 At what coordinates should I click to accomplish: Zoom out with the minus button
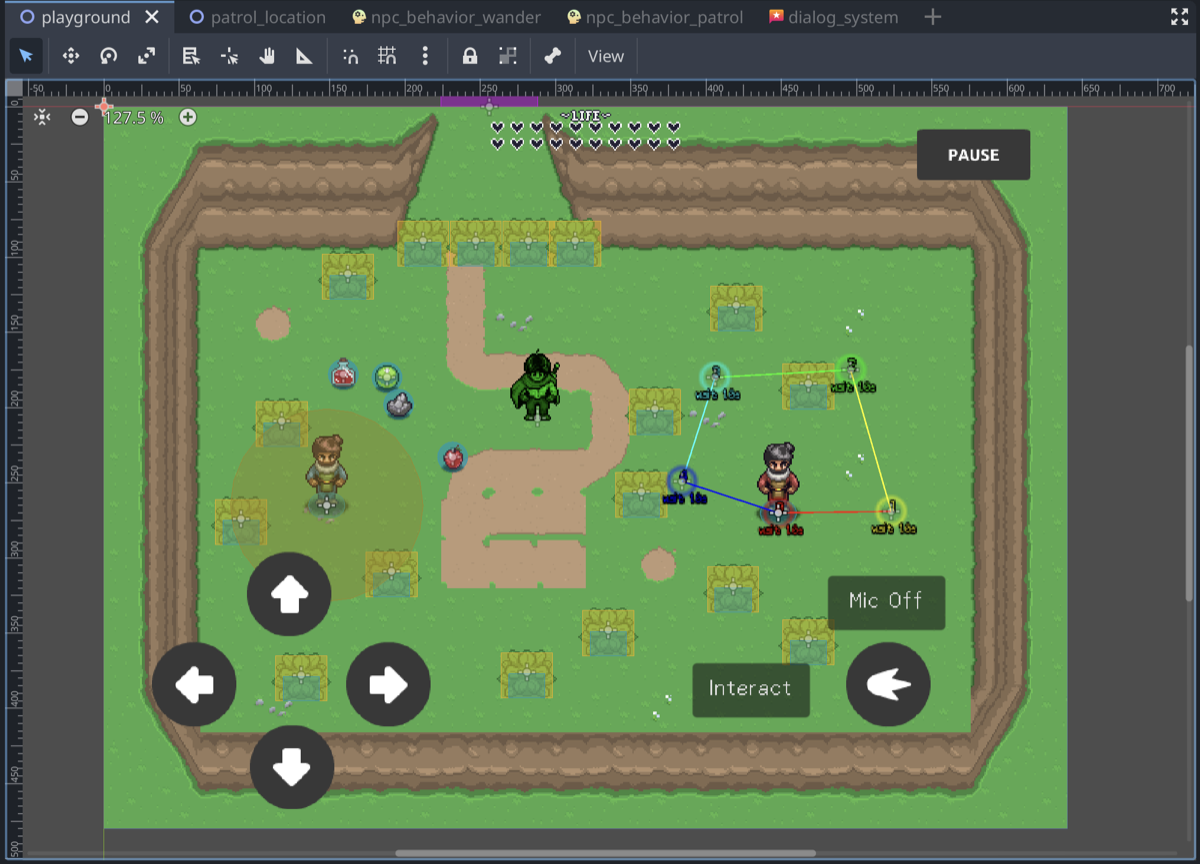[80, 117]
